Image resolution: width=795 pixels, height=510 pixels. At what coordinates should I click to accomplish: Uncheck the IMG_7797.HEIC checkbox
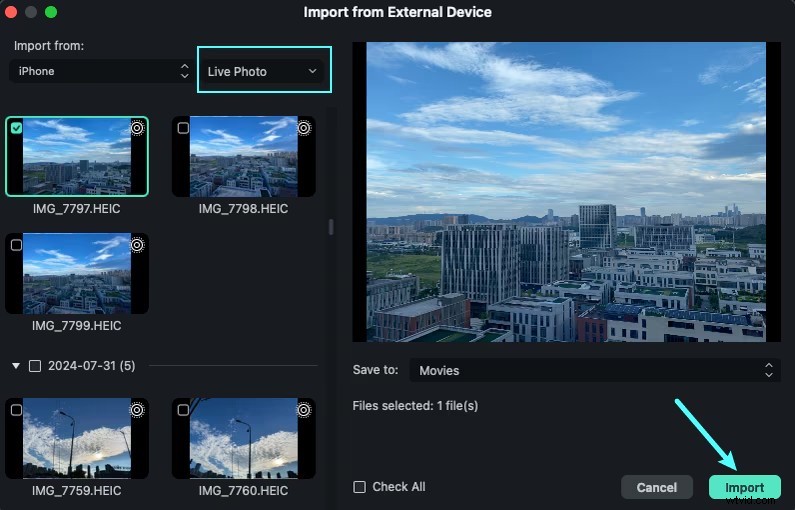[x=17, y=128]
